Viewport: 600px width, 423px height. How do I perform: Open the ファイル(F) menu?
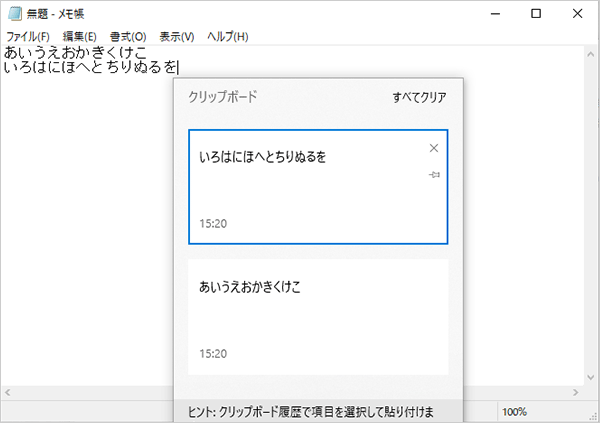click(28, 37)
